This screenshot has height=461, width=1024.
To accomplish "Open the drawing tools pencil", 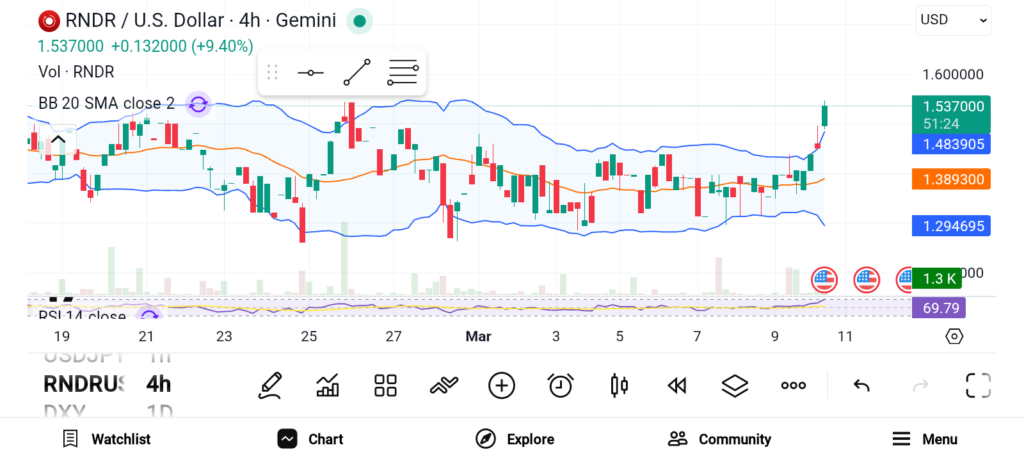I will coord(269,385).
